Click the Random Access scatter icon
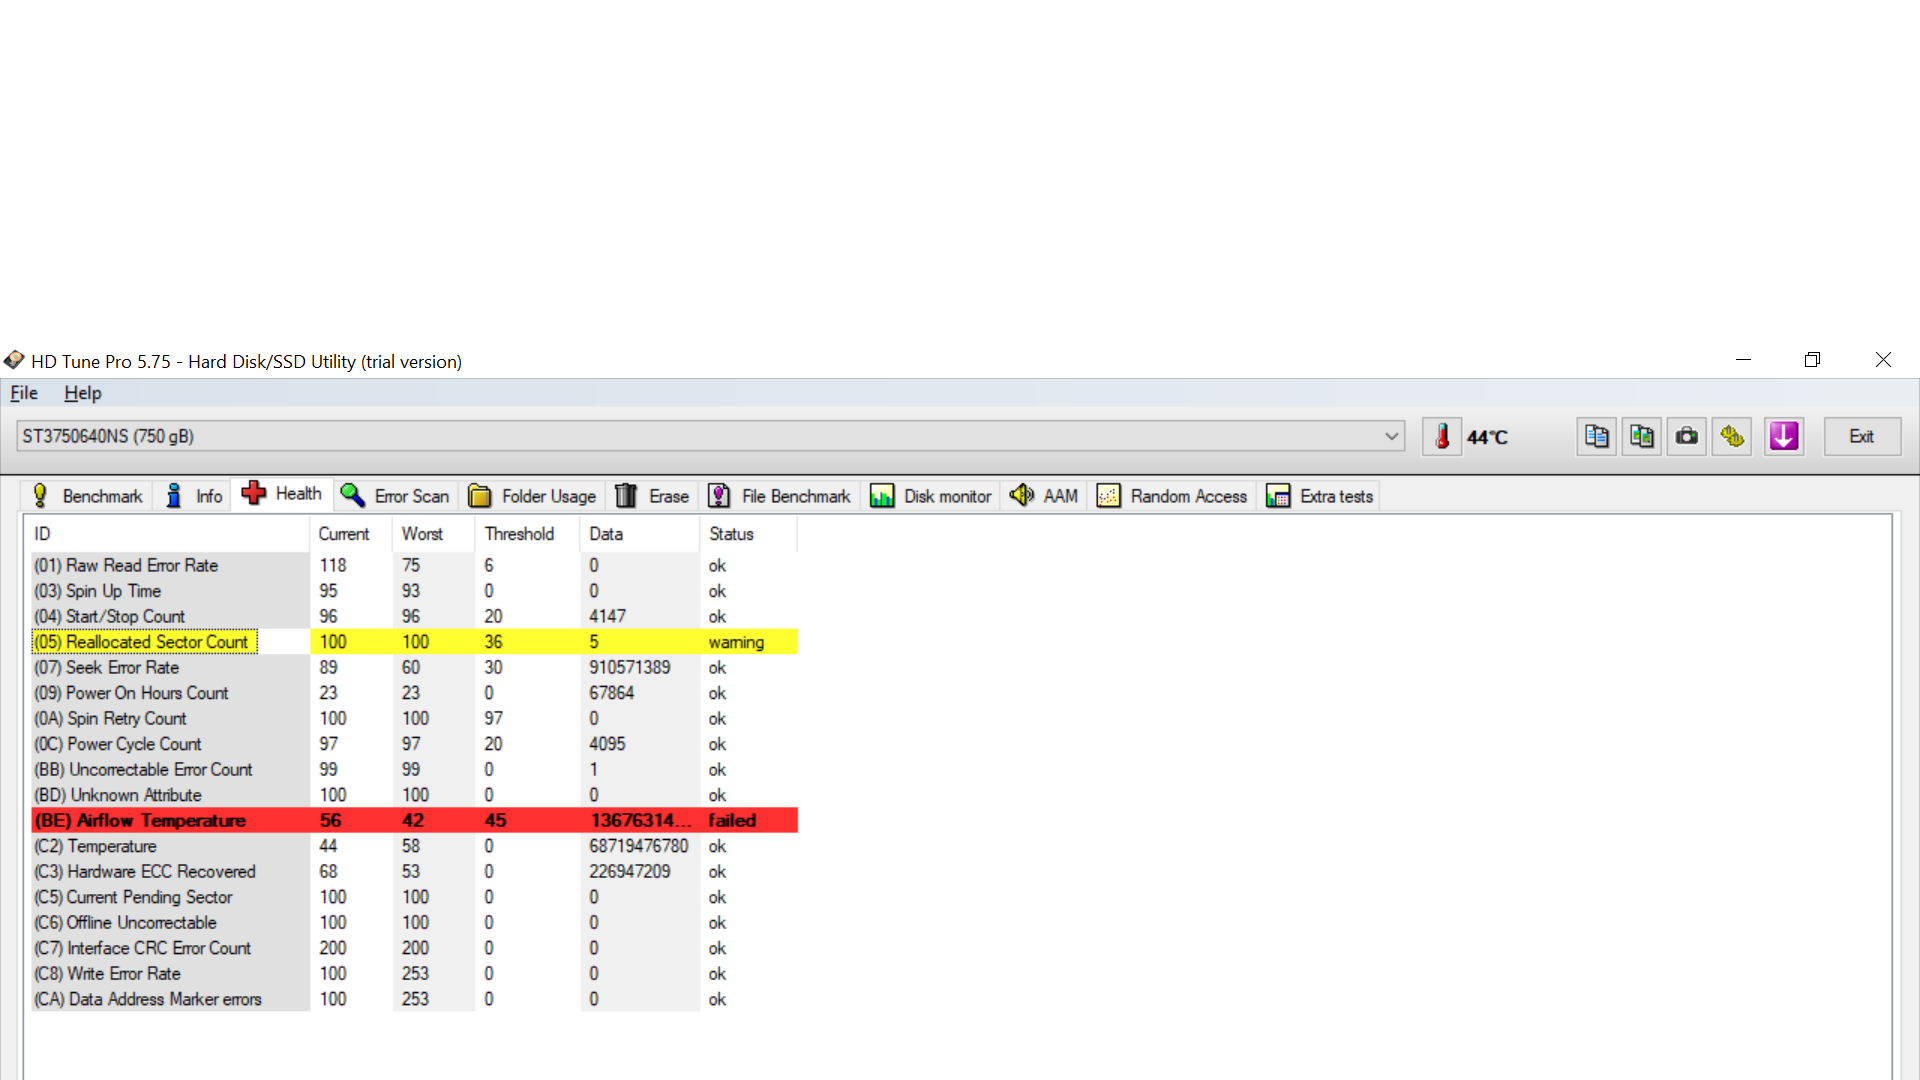This screenshot has width=1920, height=1080. click(x=1109, y=496)
